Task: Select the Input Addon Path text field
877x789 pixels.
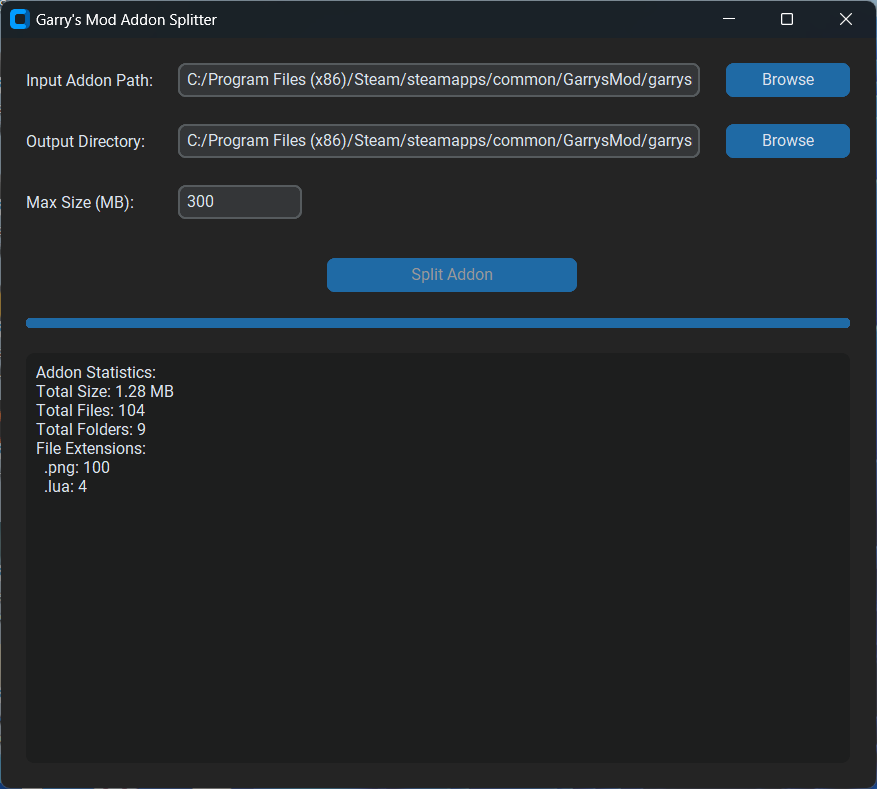Action: coord(438,80)
